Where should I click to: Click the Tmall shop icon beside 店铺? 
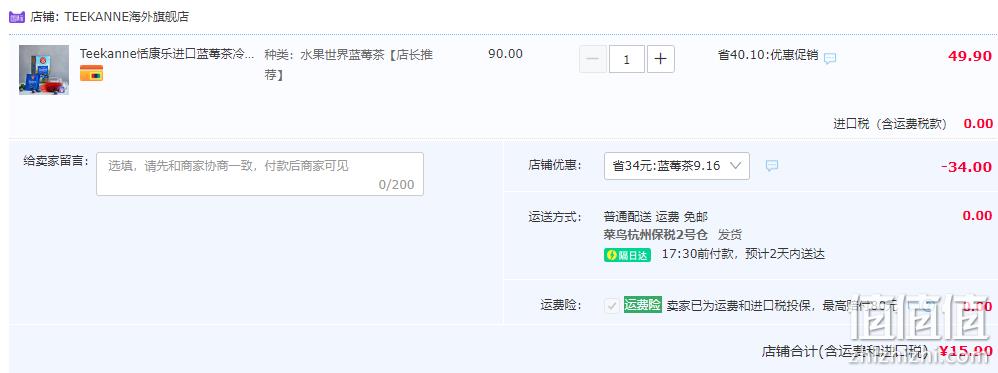(17, 17)
